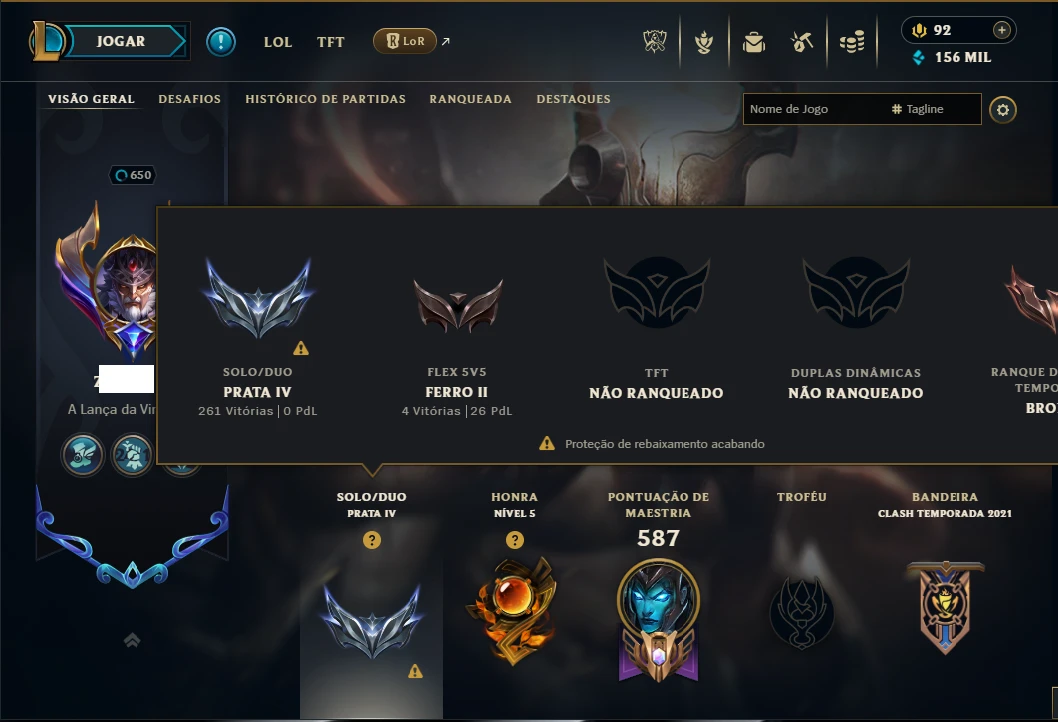
Task: Open the Clash trophy wings icon
Action: point(655,42)
